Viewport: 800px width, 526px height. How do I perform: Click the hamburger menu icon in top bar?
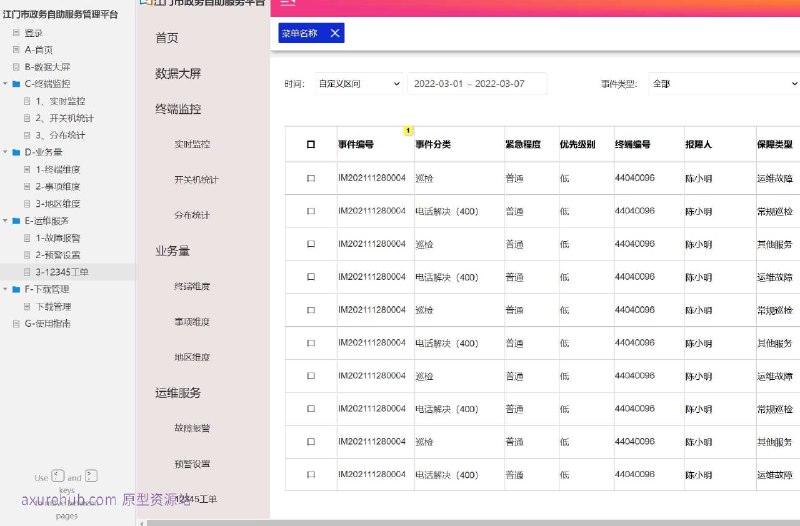(x=288, y=2)
